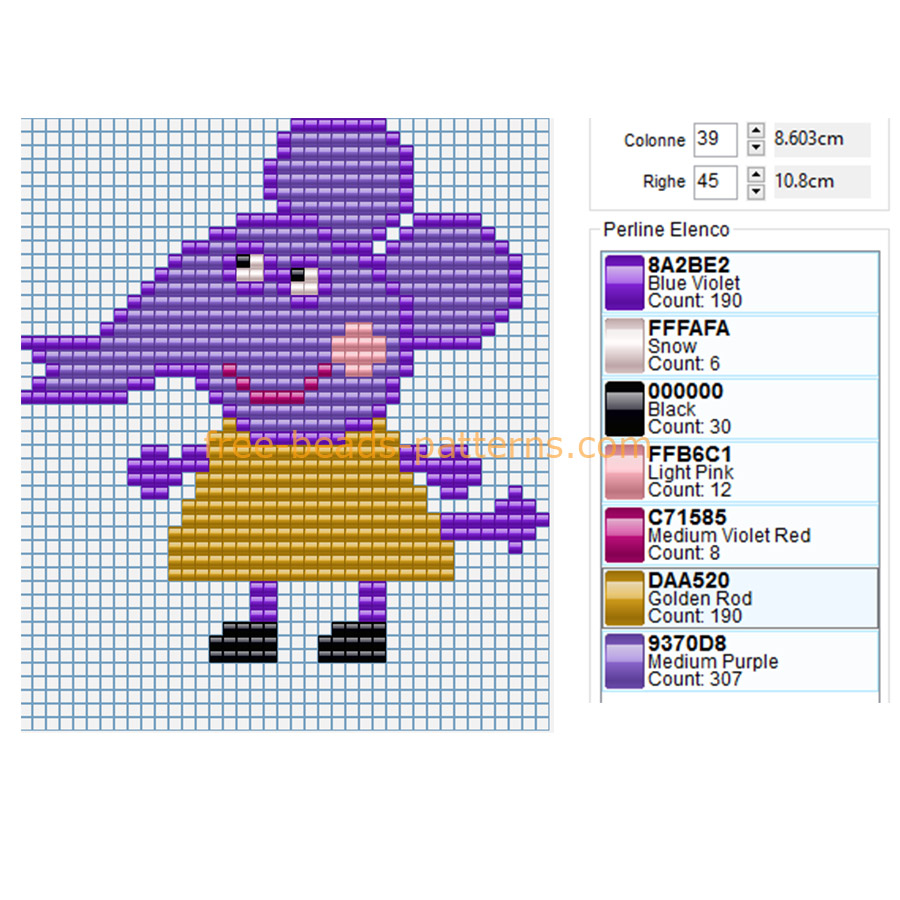The image size is (900, 900).
Task: Select the Medium Purple 9370D8 color swatch
Action: 624,661
